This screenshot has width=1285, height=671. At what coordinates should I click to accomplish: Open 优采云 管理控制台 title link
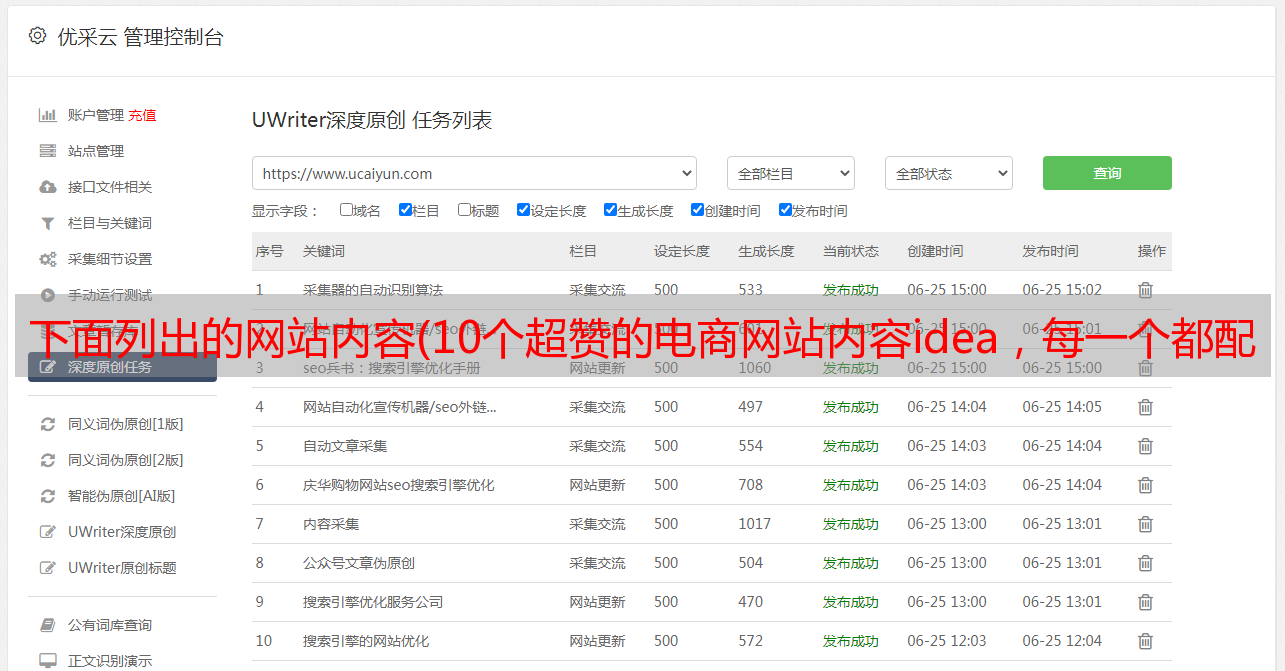point(140,37)
